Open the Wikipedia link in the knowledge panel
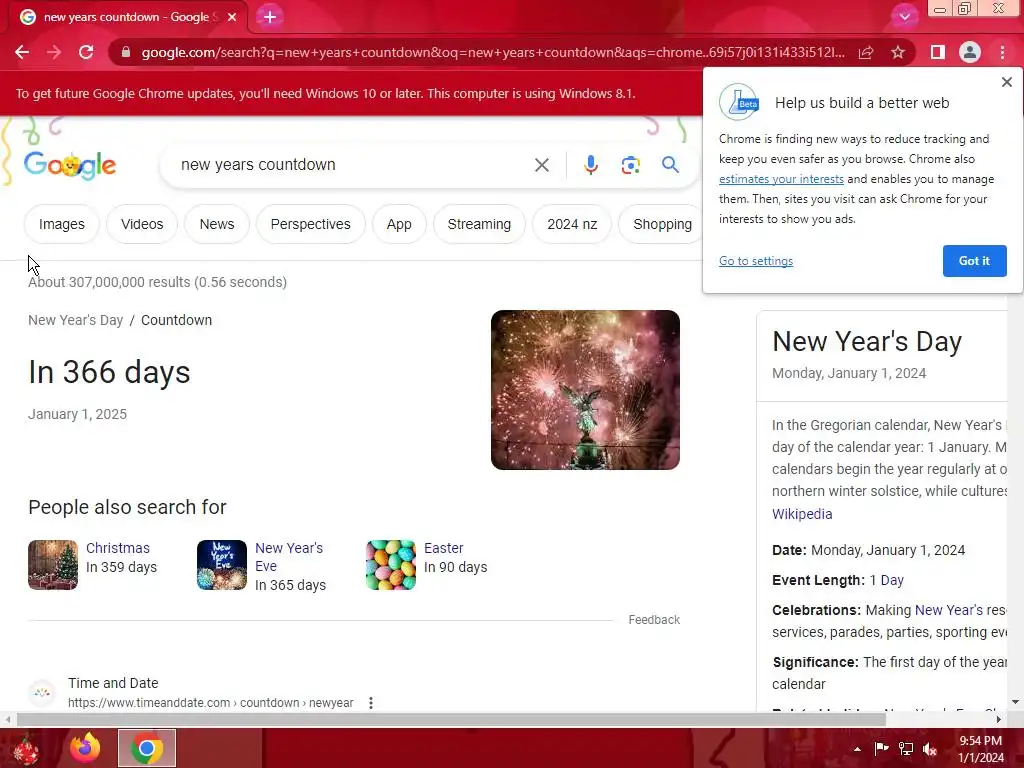Viewport: 1024px width, 768px height. pos(802,514)
